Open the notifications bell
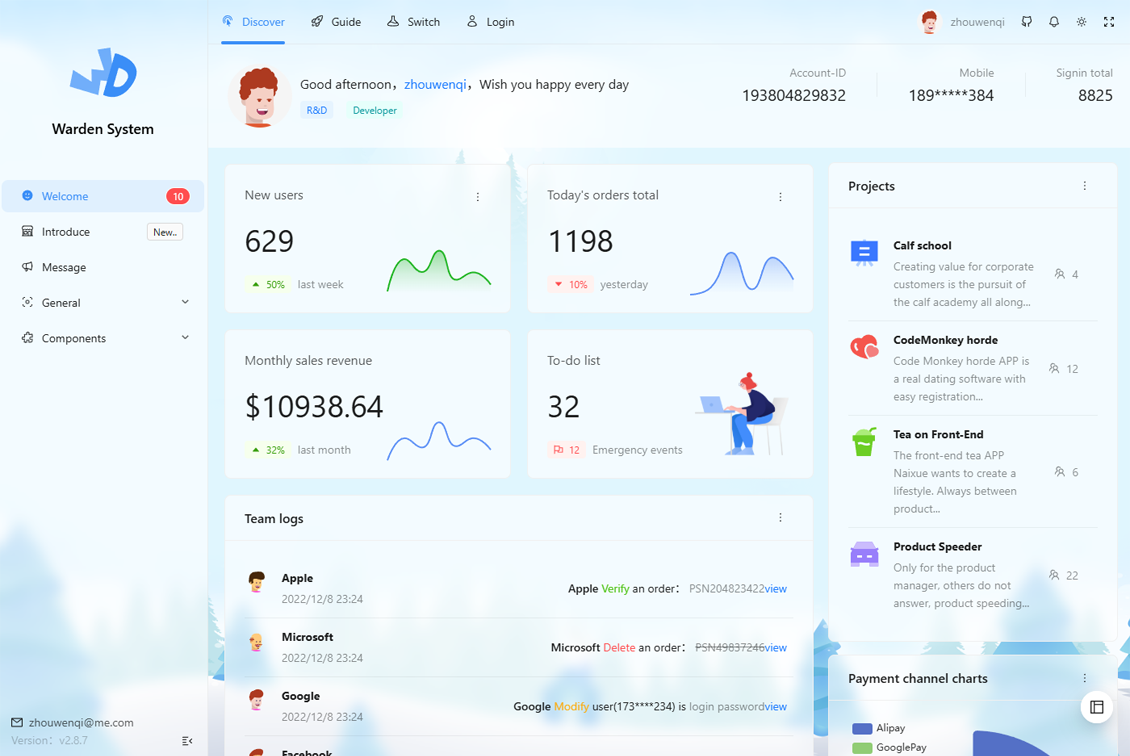Screen dimensions: 1130x756 (x=1054, y=22)
